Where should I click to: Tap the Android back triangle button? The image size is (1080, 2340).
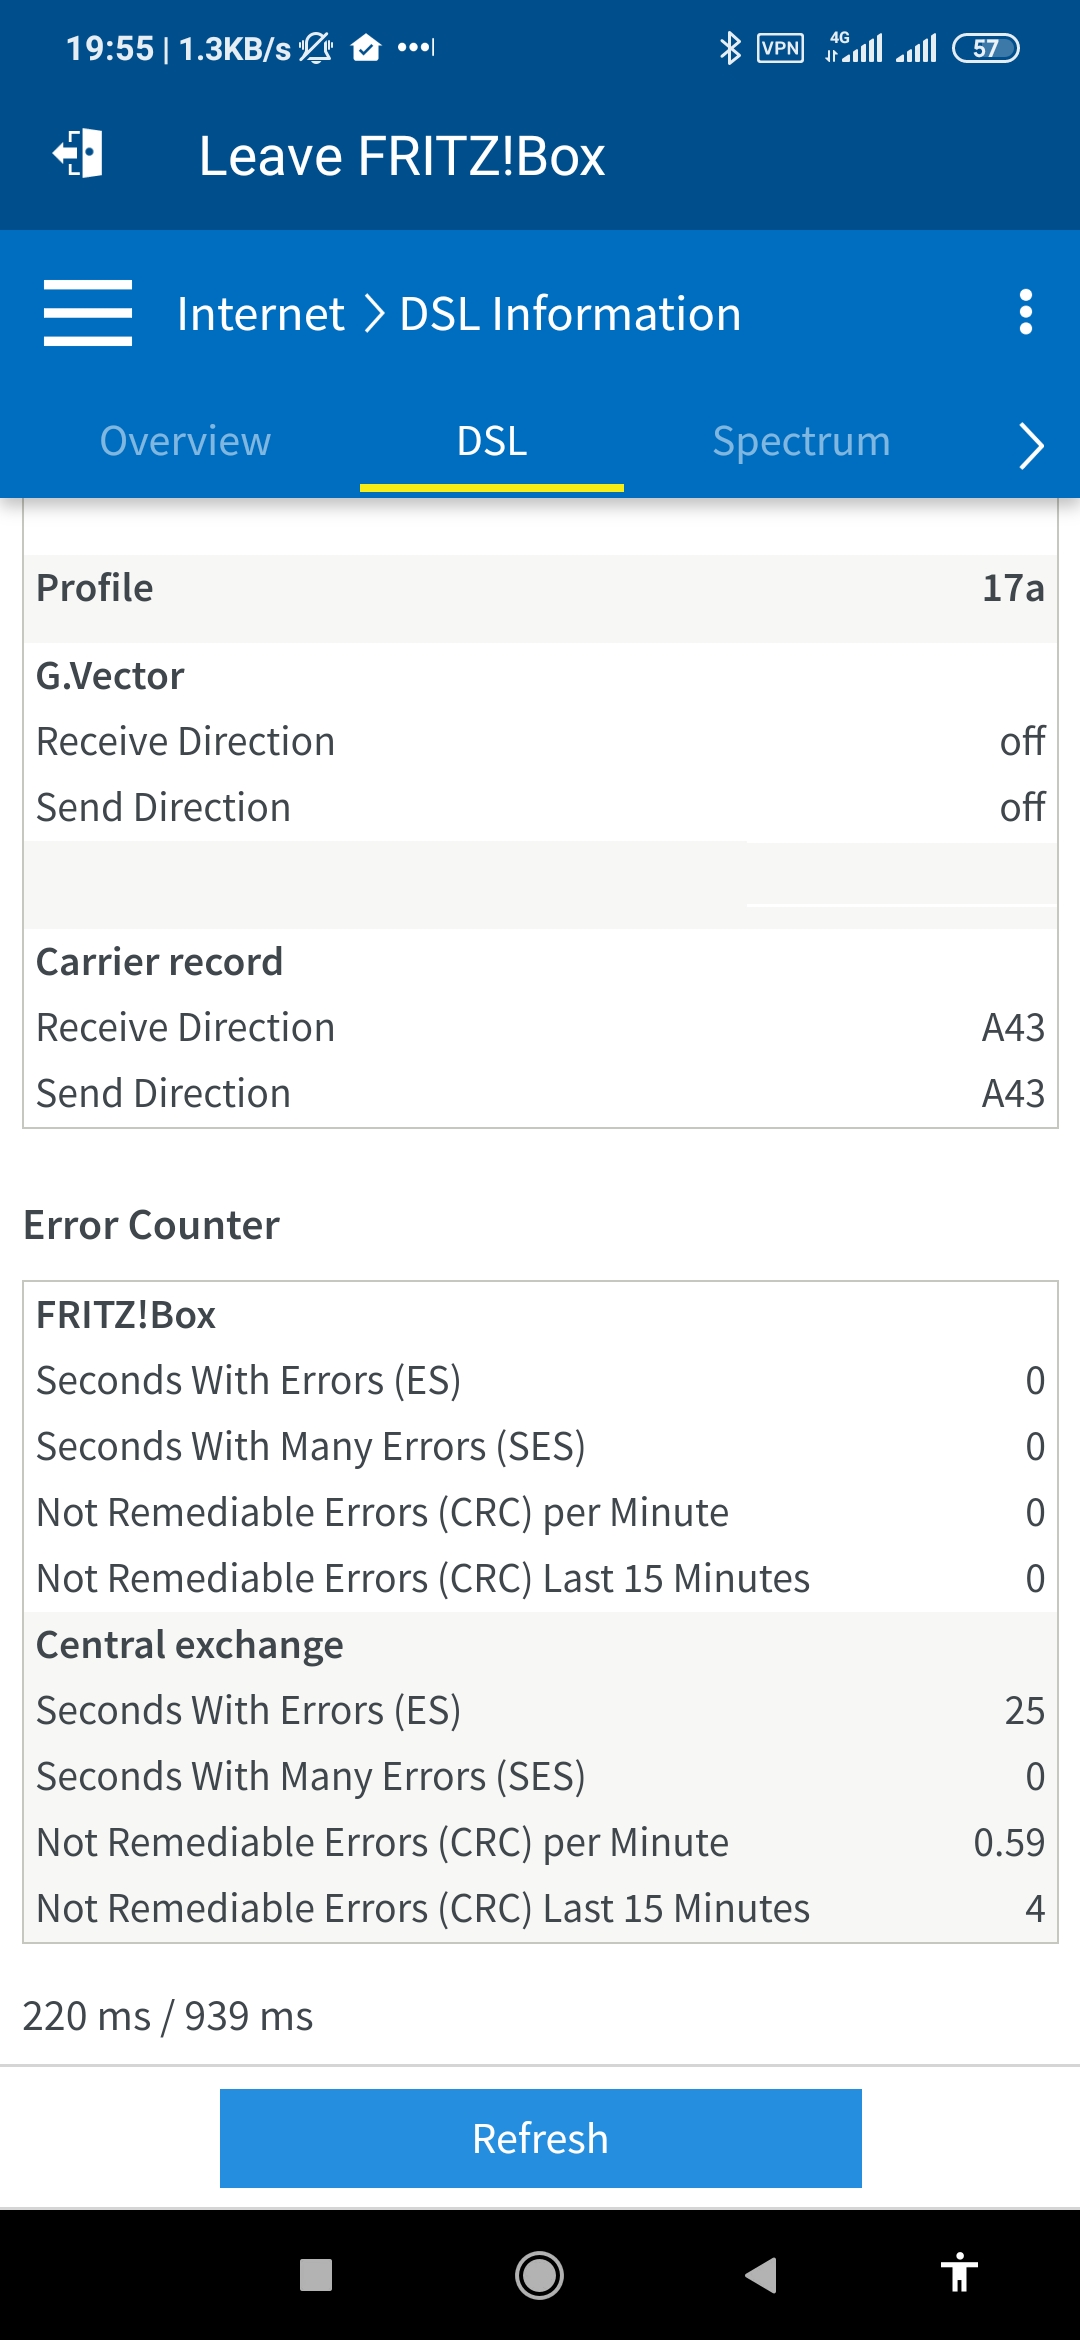coord(761,2275)
